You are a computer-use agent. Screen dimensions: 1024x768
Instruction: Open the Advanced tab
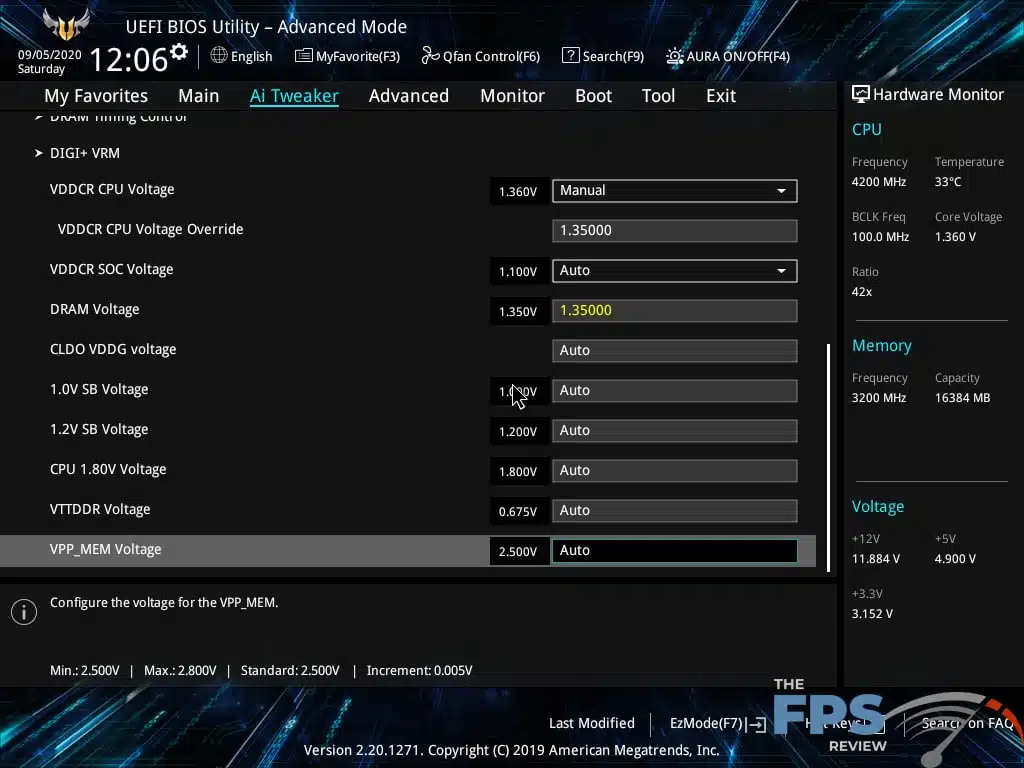point(409,96)
